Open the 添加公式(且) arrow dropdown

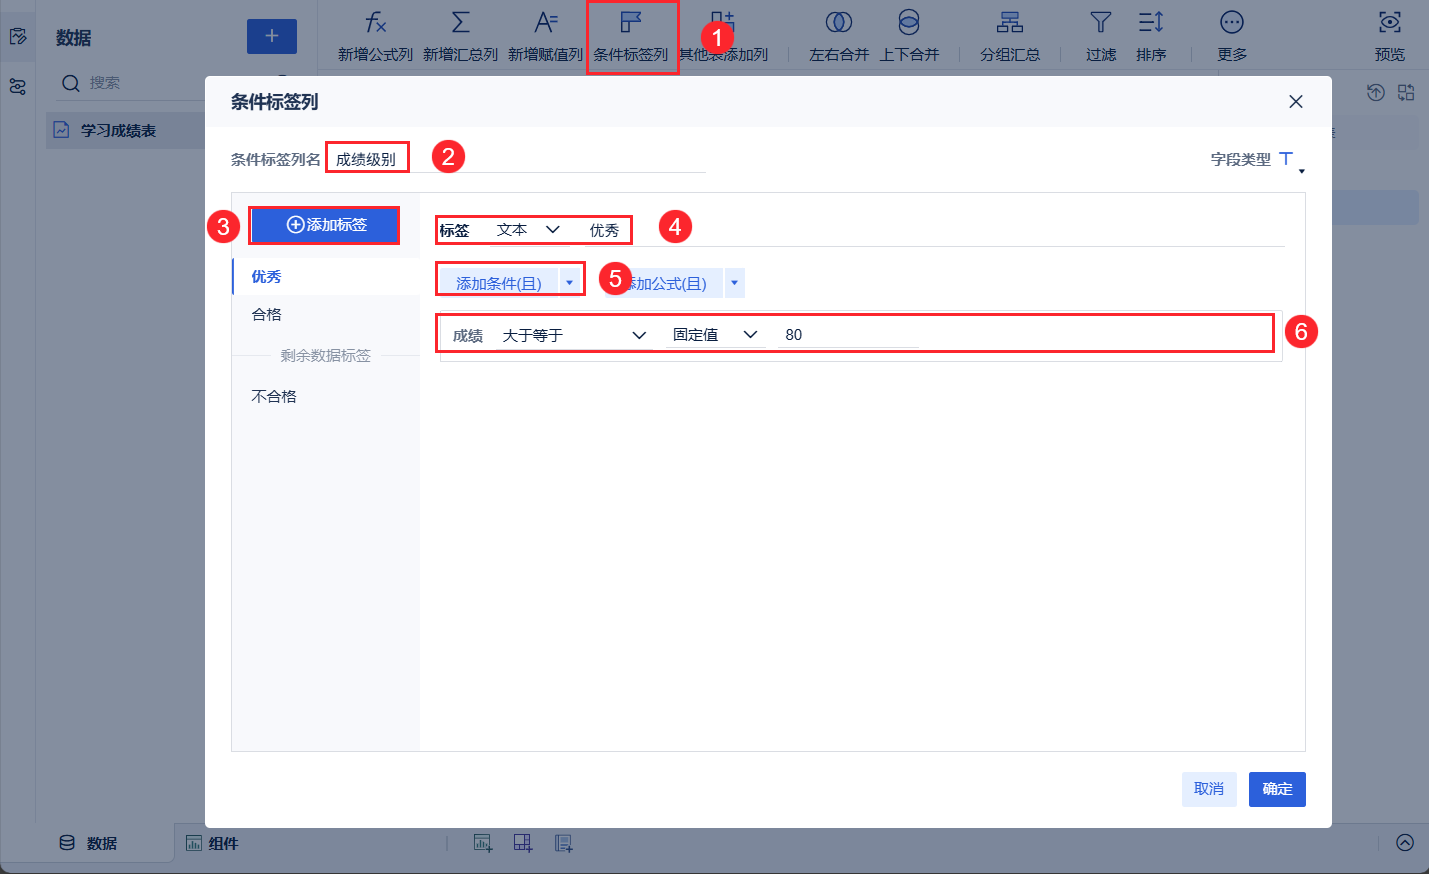click(x=735, y=283)
